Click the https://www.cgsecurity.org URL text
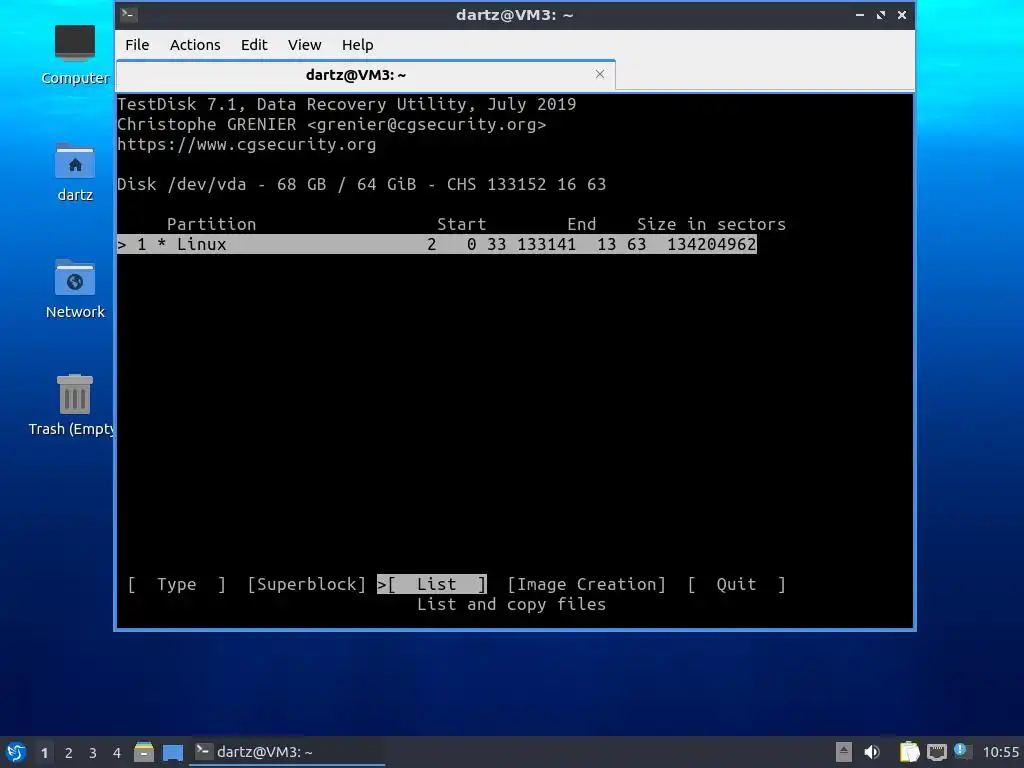The width and height of the screenshot is (1024, 768). (246, 144)
